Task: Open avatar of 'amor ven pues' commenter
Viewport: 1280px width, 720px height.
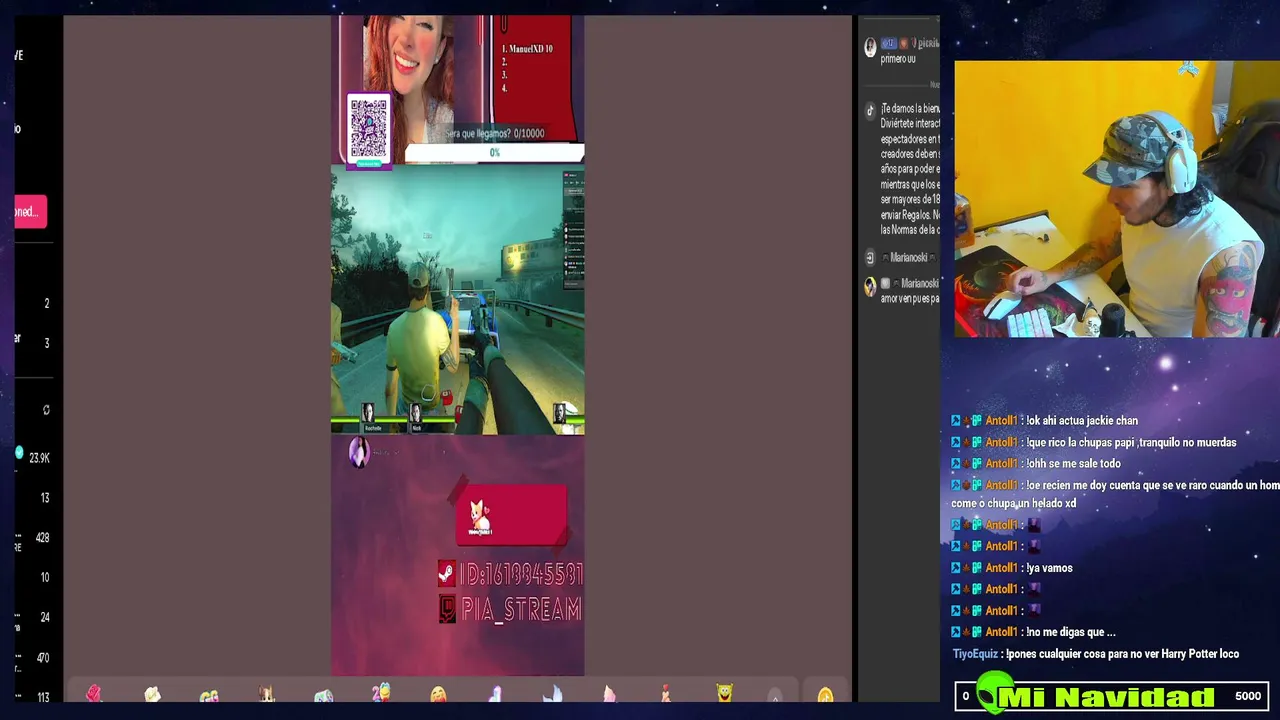Action: point(870,287)
